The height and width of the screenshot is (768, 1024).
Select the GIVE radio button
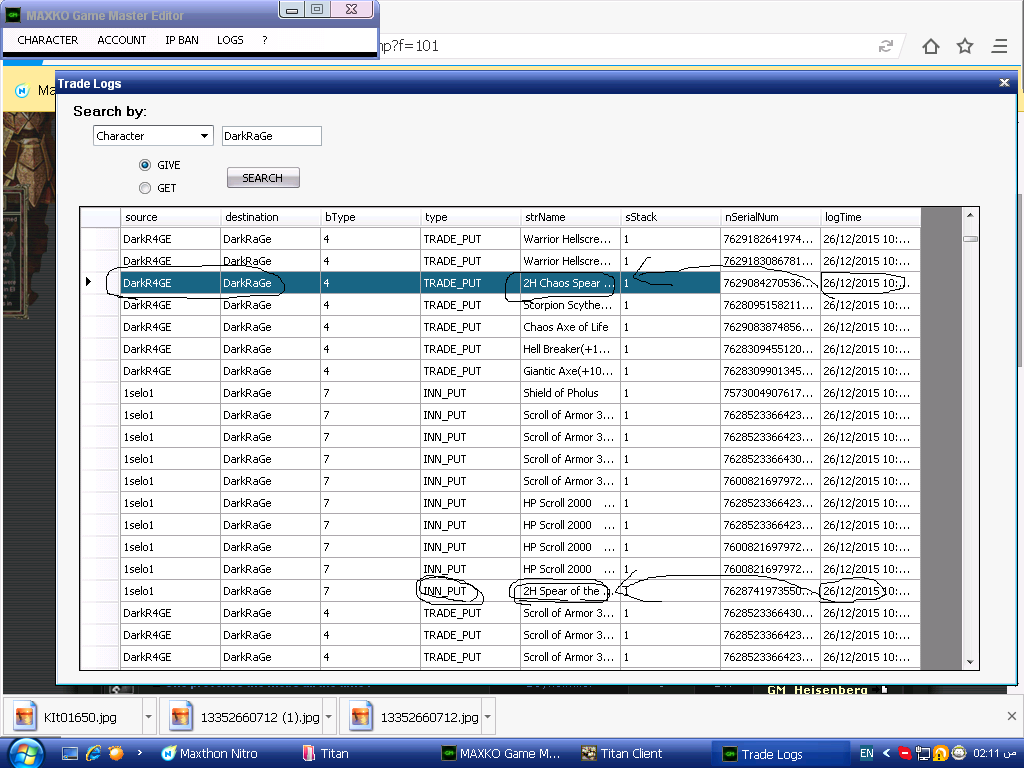click(x=145, y=165)
